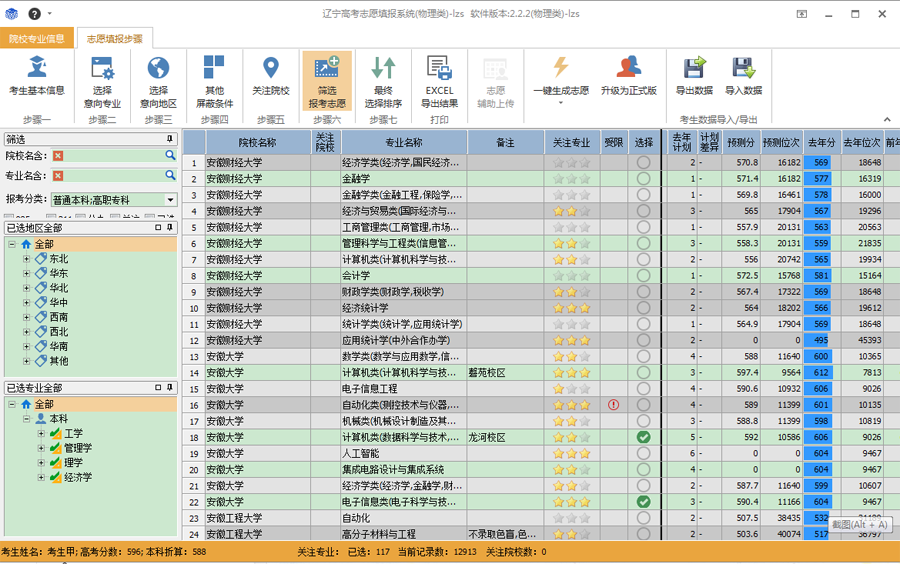Open 选择意向地区 globe icon
This screenshot has width=900, height=564.
pyautogui.click(x=158, y=68)
